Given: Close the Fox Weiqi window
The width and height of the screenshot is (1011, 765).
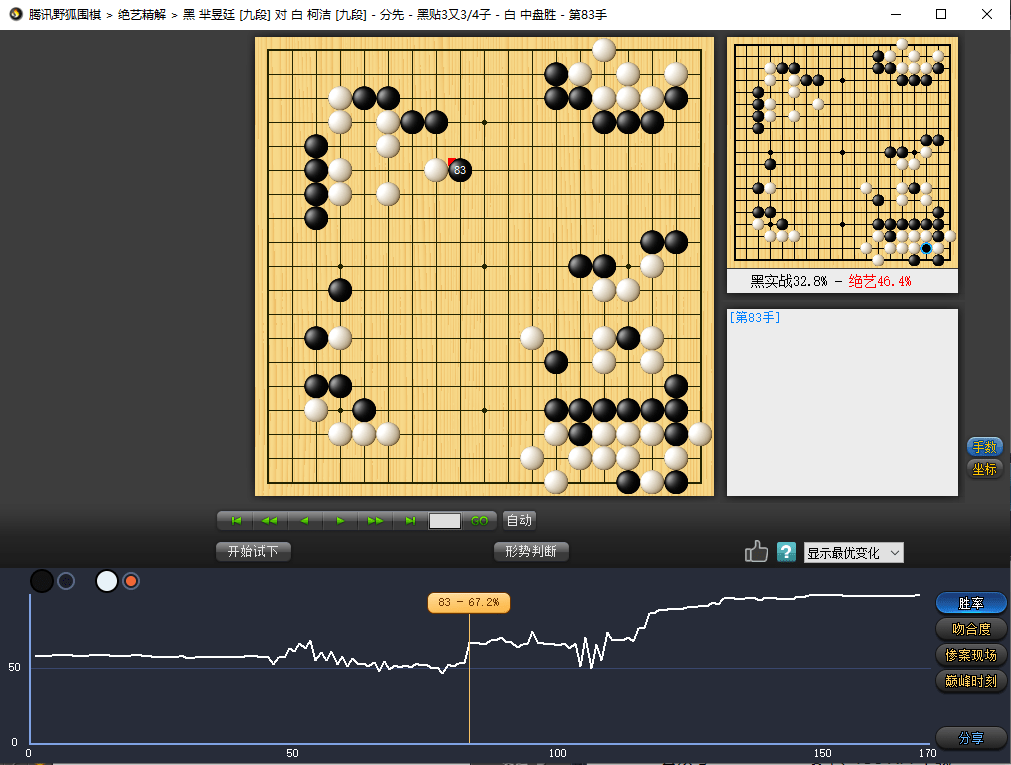Looking at the screenshot, I should [986, 14].
